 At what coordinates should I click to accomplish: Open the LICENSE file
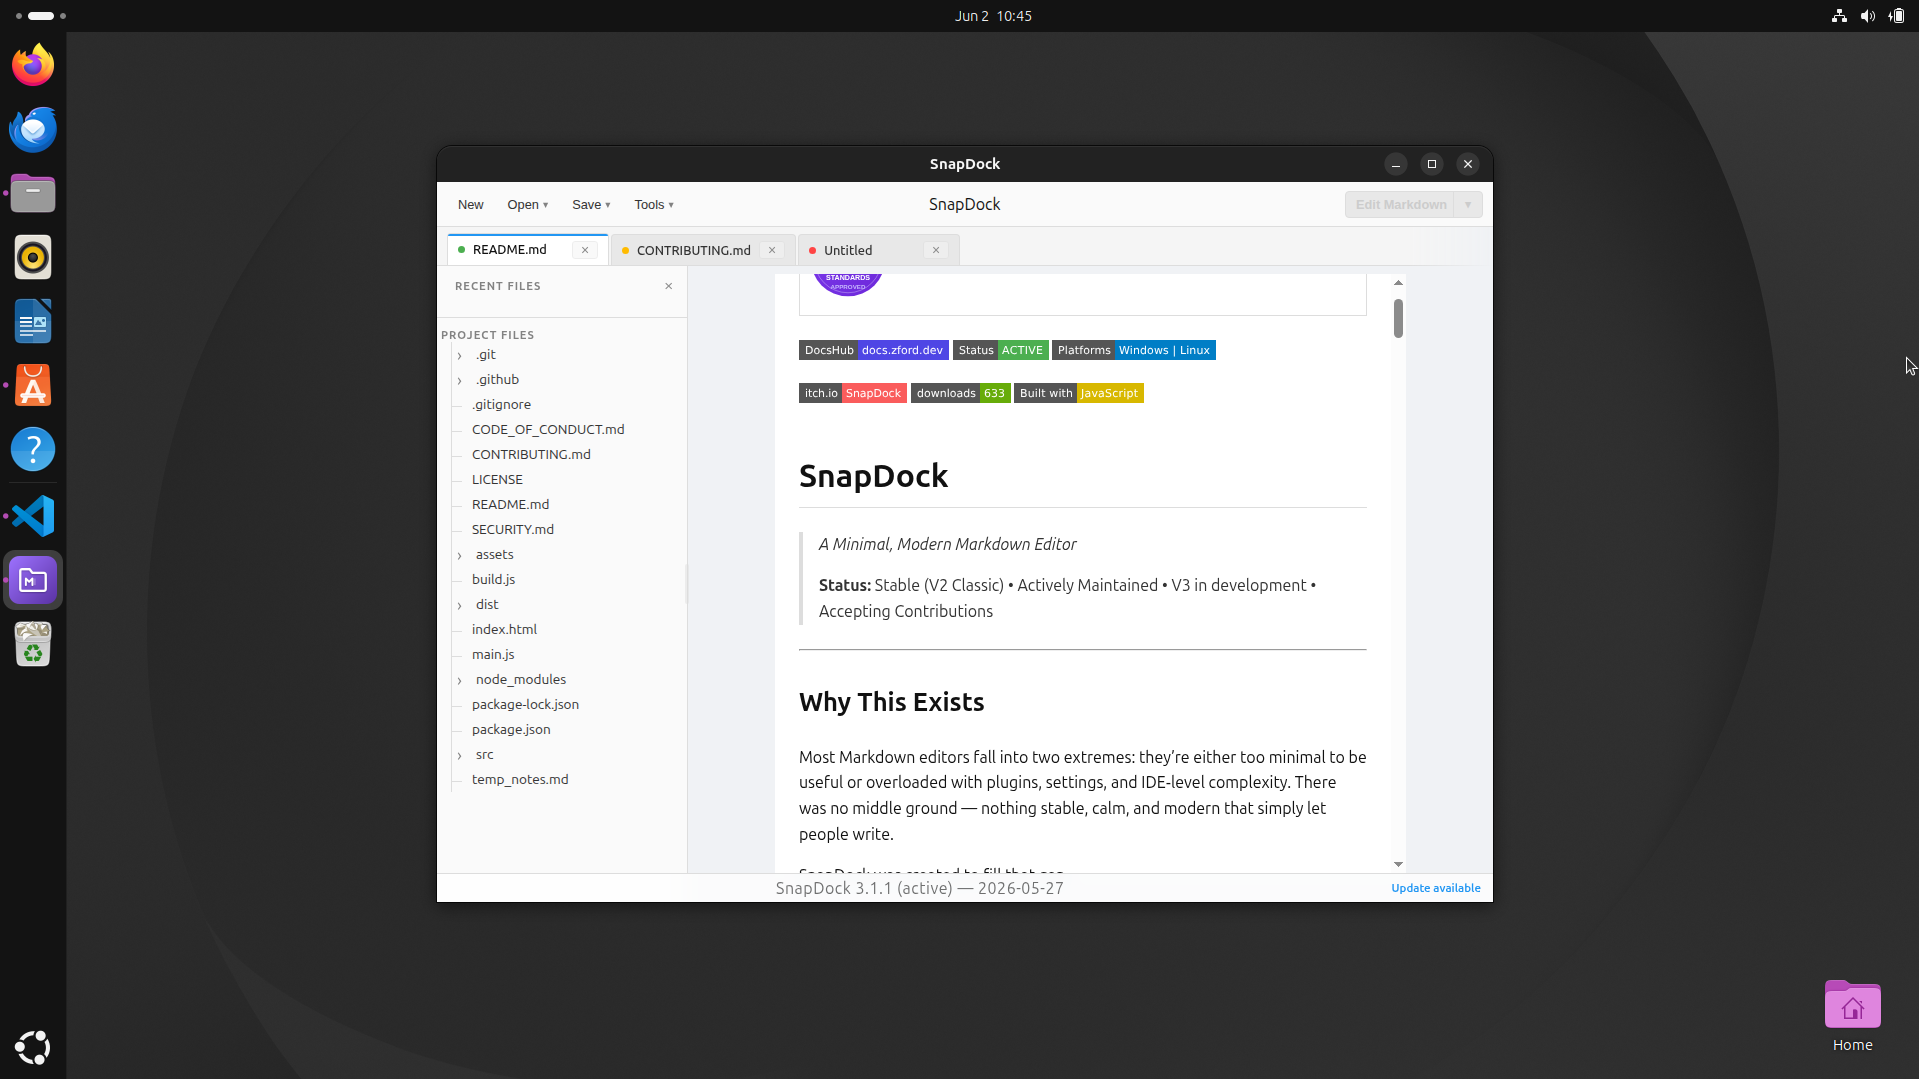tap(497, 480)
